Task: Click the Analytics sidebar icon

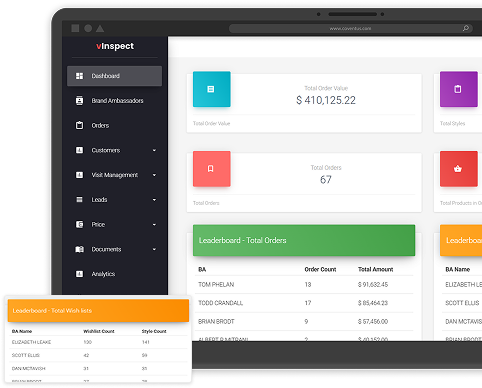Action: click(79, 274)
